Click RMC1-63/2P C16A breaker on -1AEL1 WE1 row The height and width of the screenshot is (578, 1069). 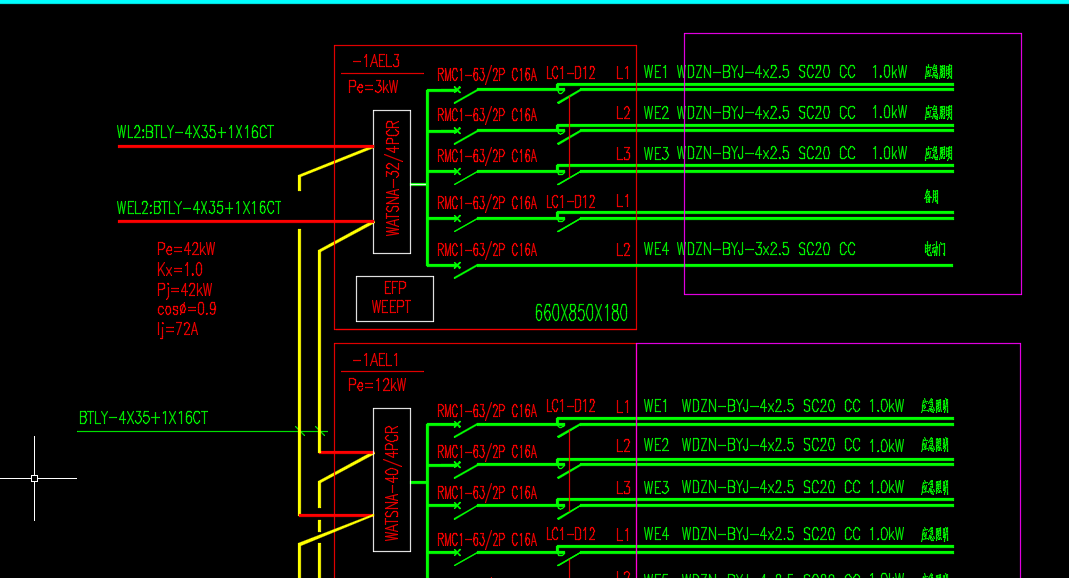click(487, 411)
